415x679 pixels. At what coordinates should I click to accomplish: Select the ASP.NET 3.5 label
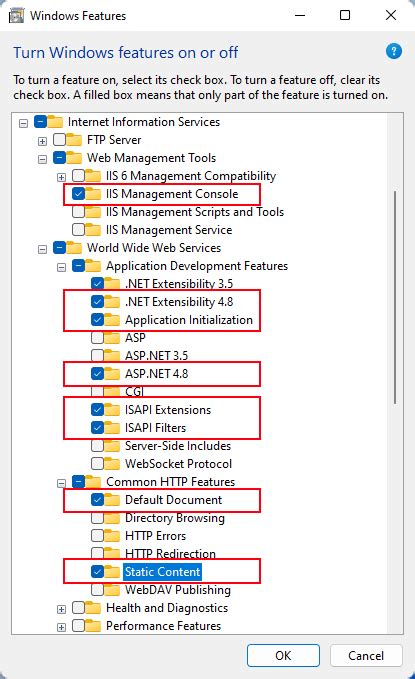point(156,356)
